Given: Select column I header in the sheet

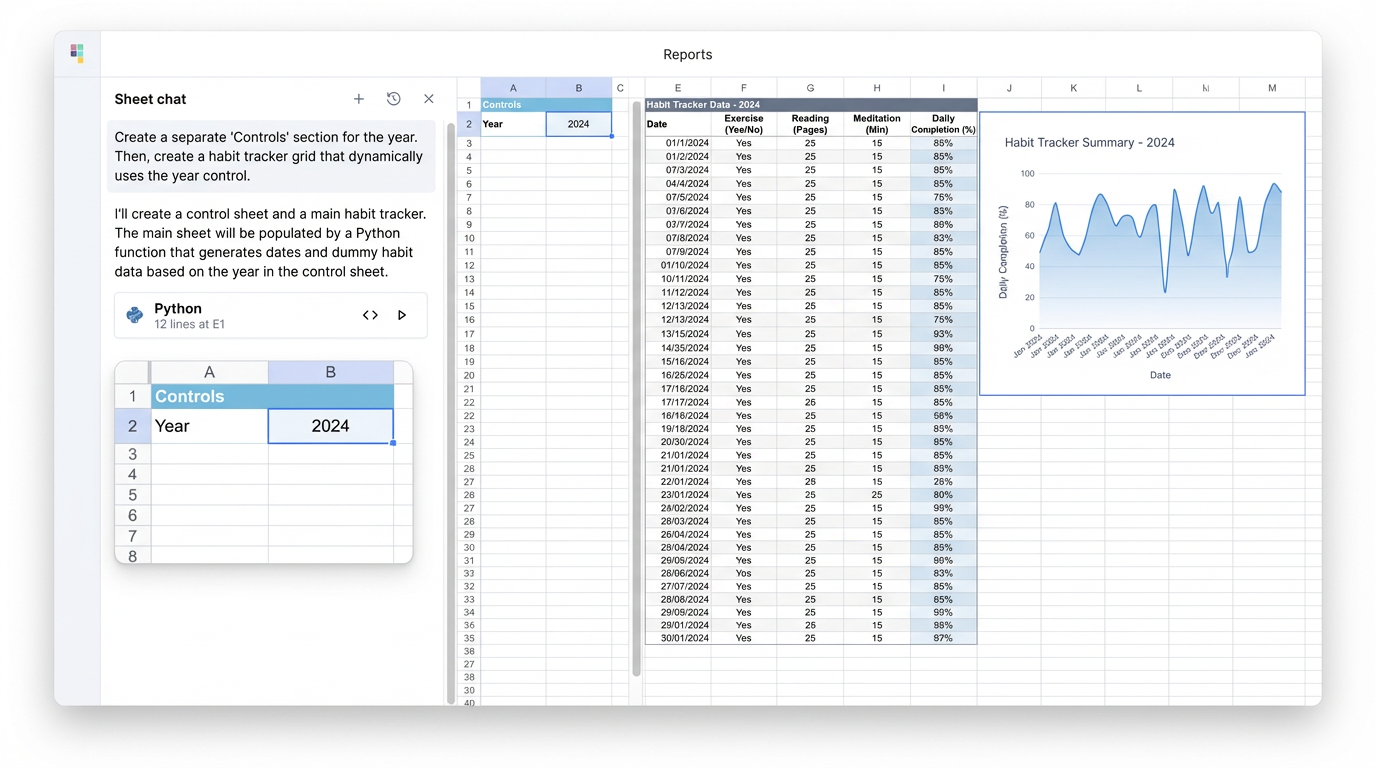Looking at the screenshot, I should point(943,88).
